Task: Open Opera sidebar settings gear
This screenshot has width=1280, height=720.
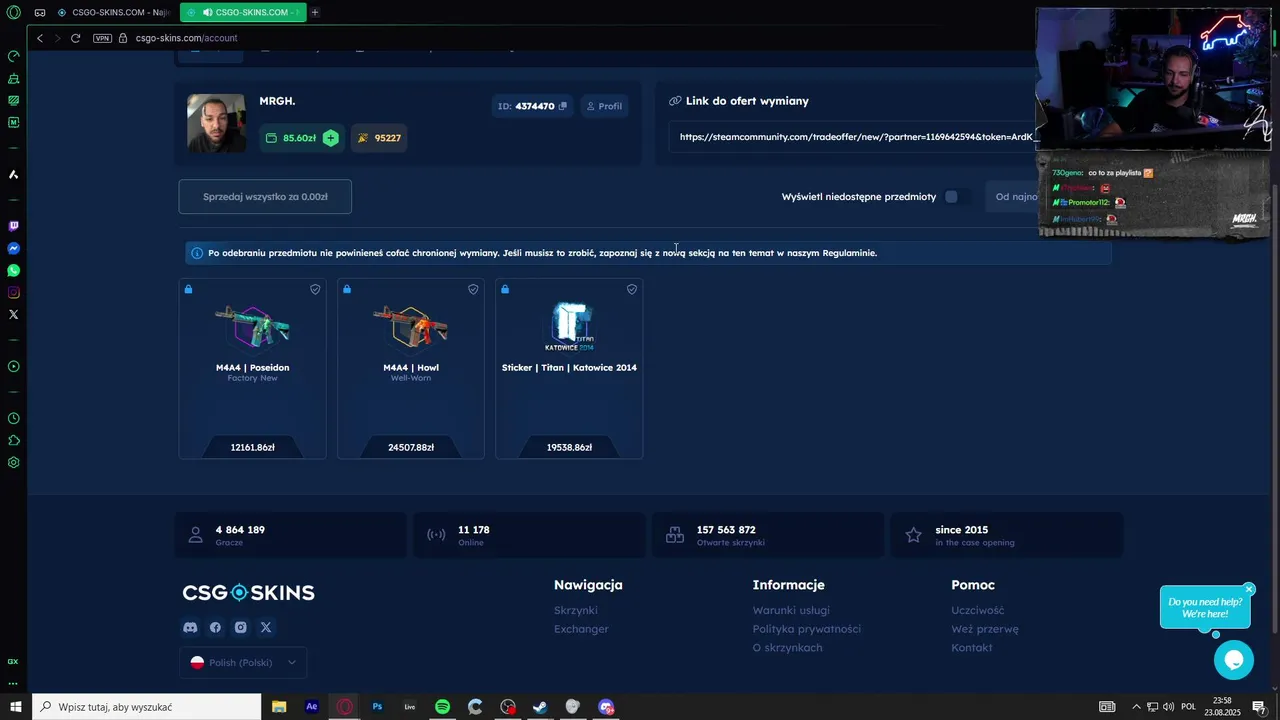Action: (13, 463)
